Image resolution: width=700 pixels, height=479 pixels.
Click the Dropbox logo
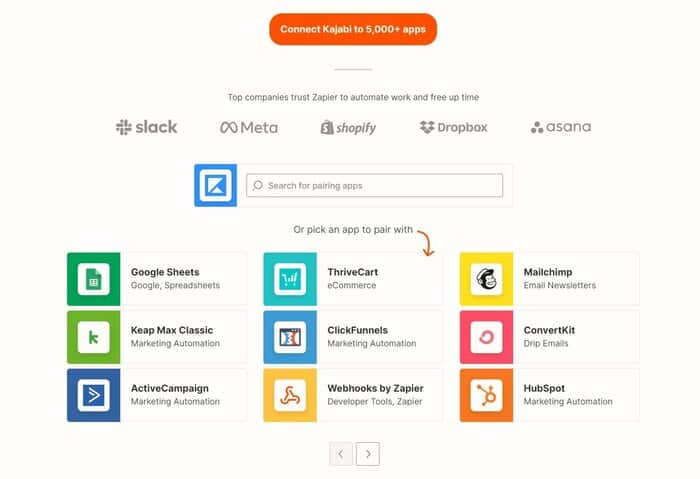coord(454,127)
